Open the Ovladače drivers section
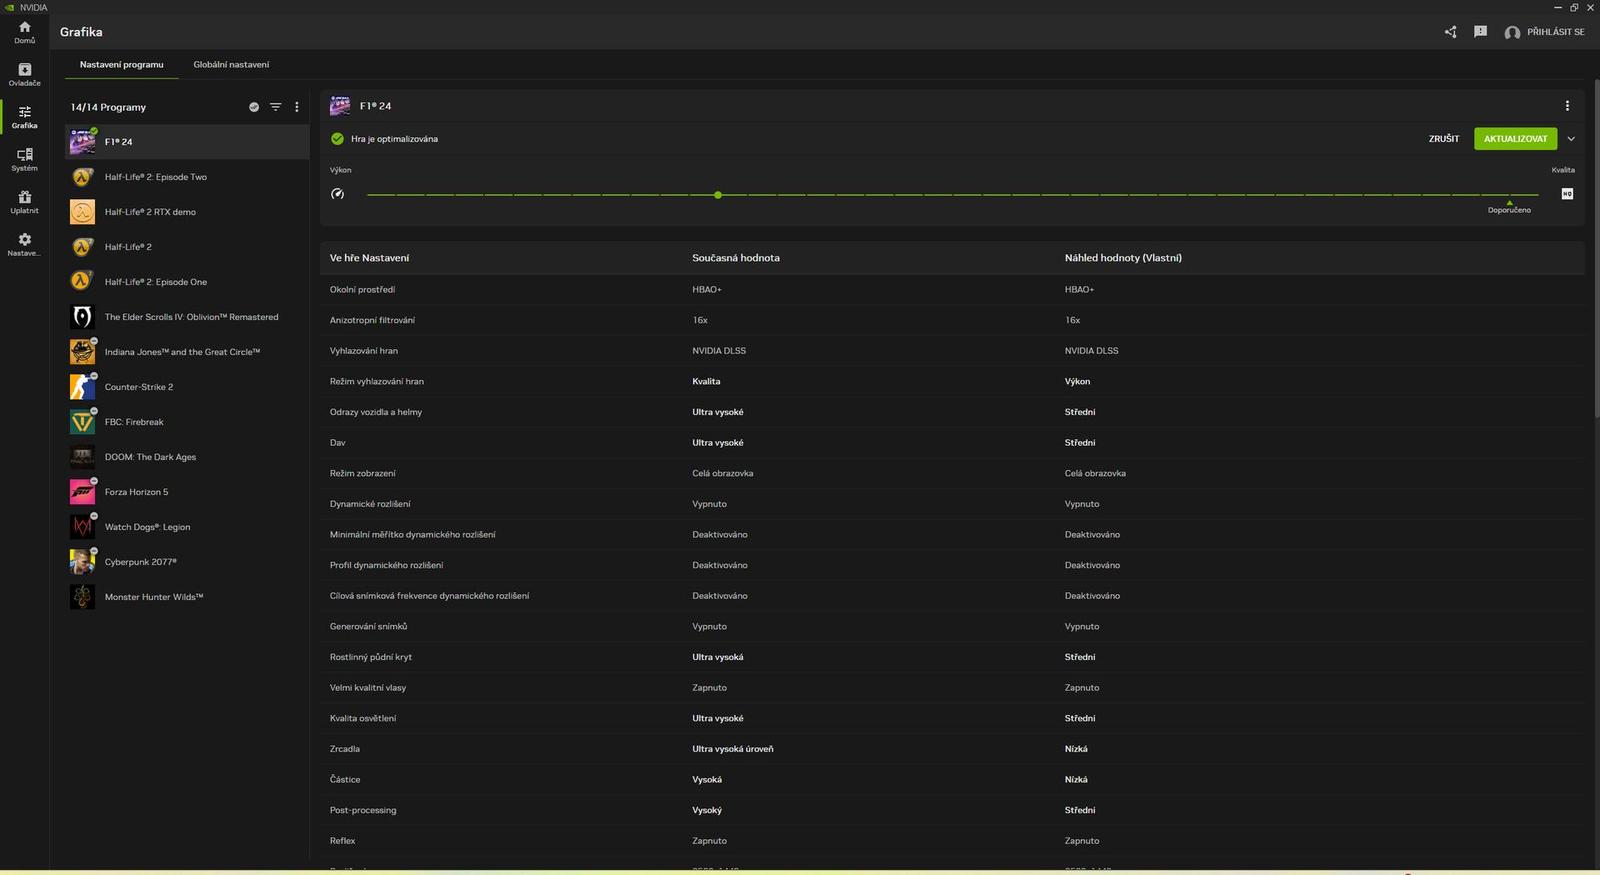This screenshot has width=1600, height=875. (x=24, y=75)
